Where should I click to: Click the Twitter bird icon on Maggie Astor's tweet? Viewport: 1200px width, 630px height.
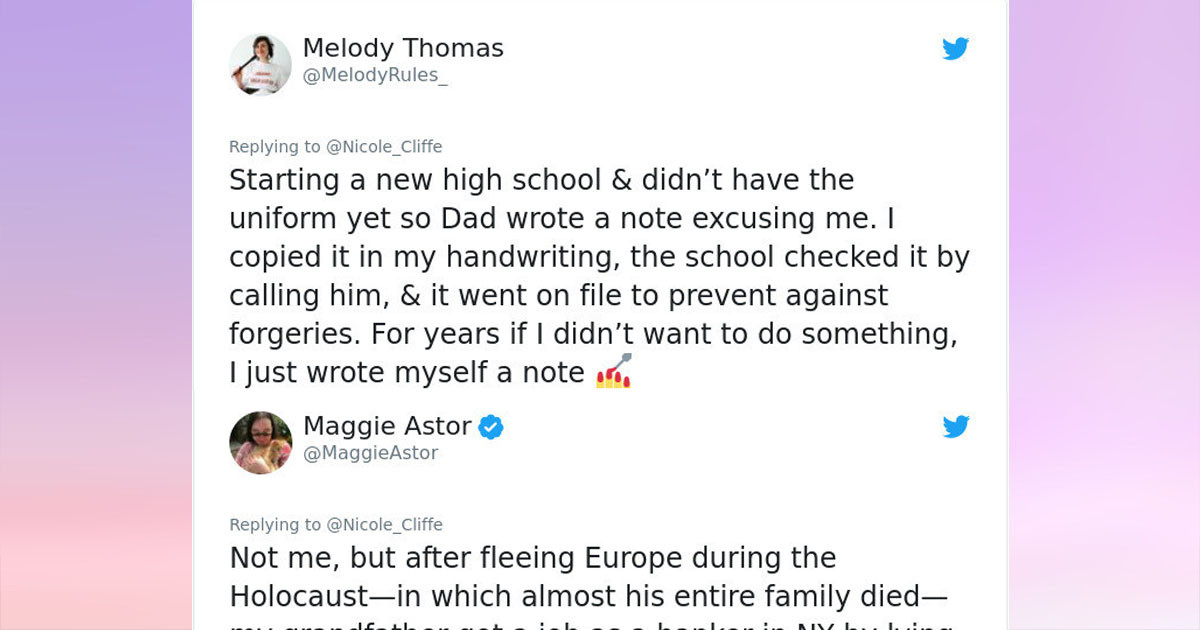point(956,426)
